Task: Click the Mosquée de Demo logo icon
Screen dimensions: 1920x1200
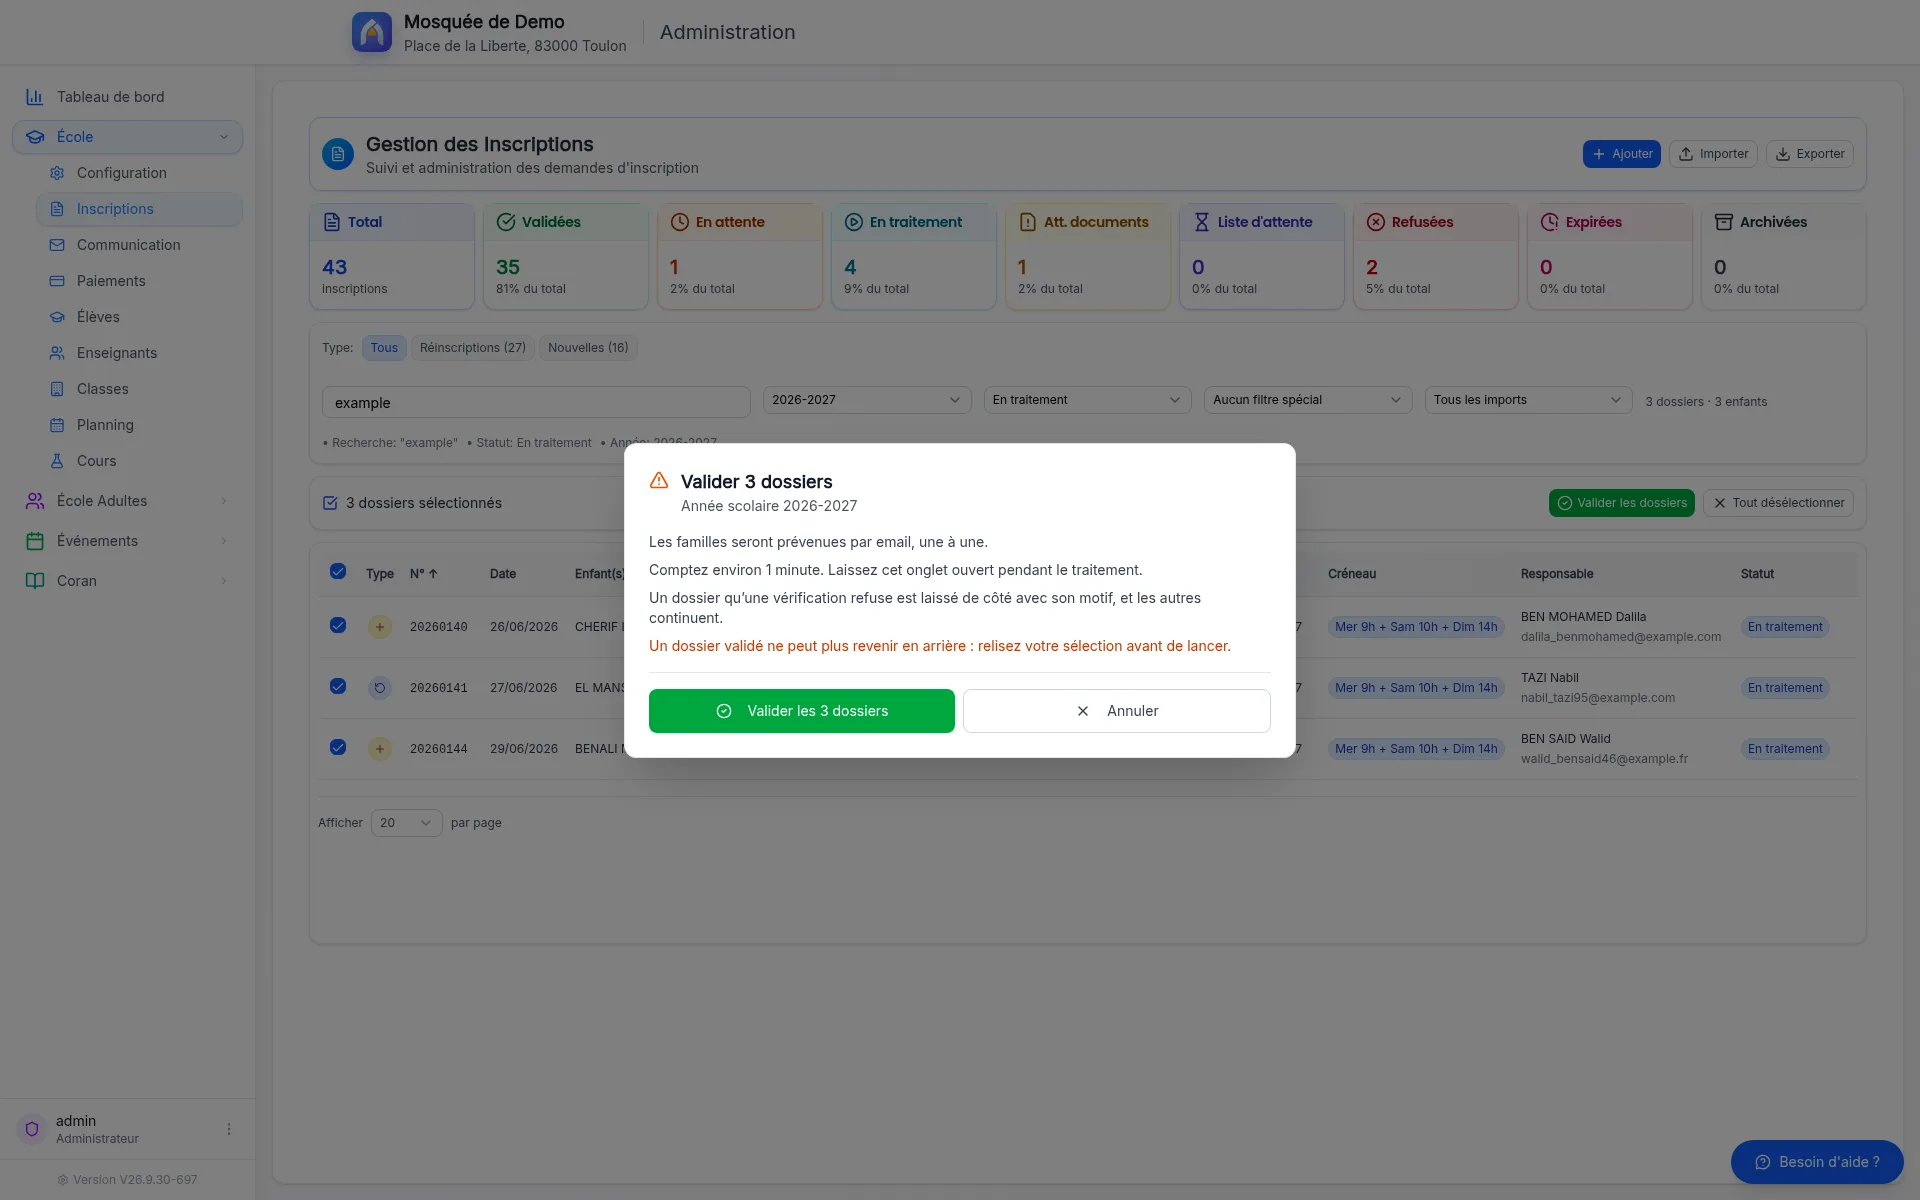Action: click(x=371, y=32)
